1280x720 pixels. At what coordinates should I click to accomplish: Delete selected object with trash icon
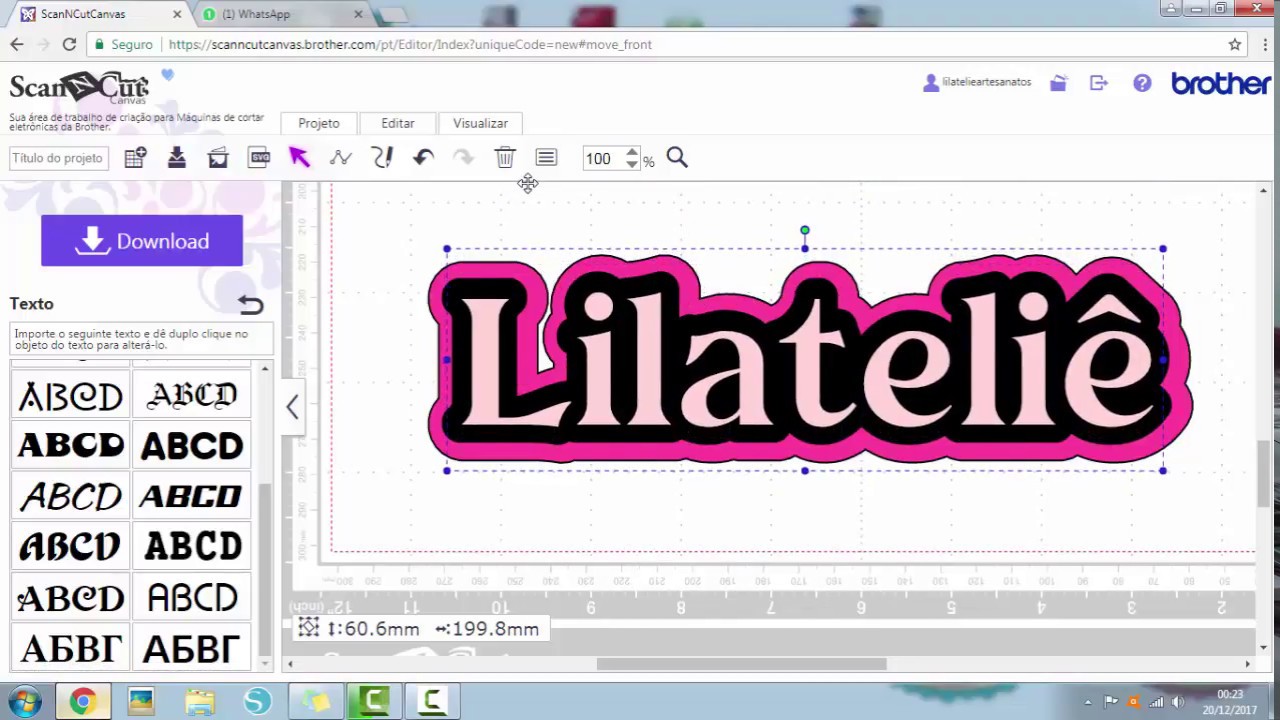[x=505, y=157]
